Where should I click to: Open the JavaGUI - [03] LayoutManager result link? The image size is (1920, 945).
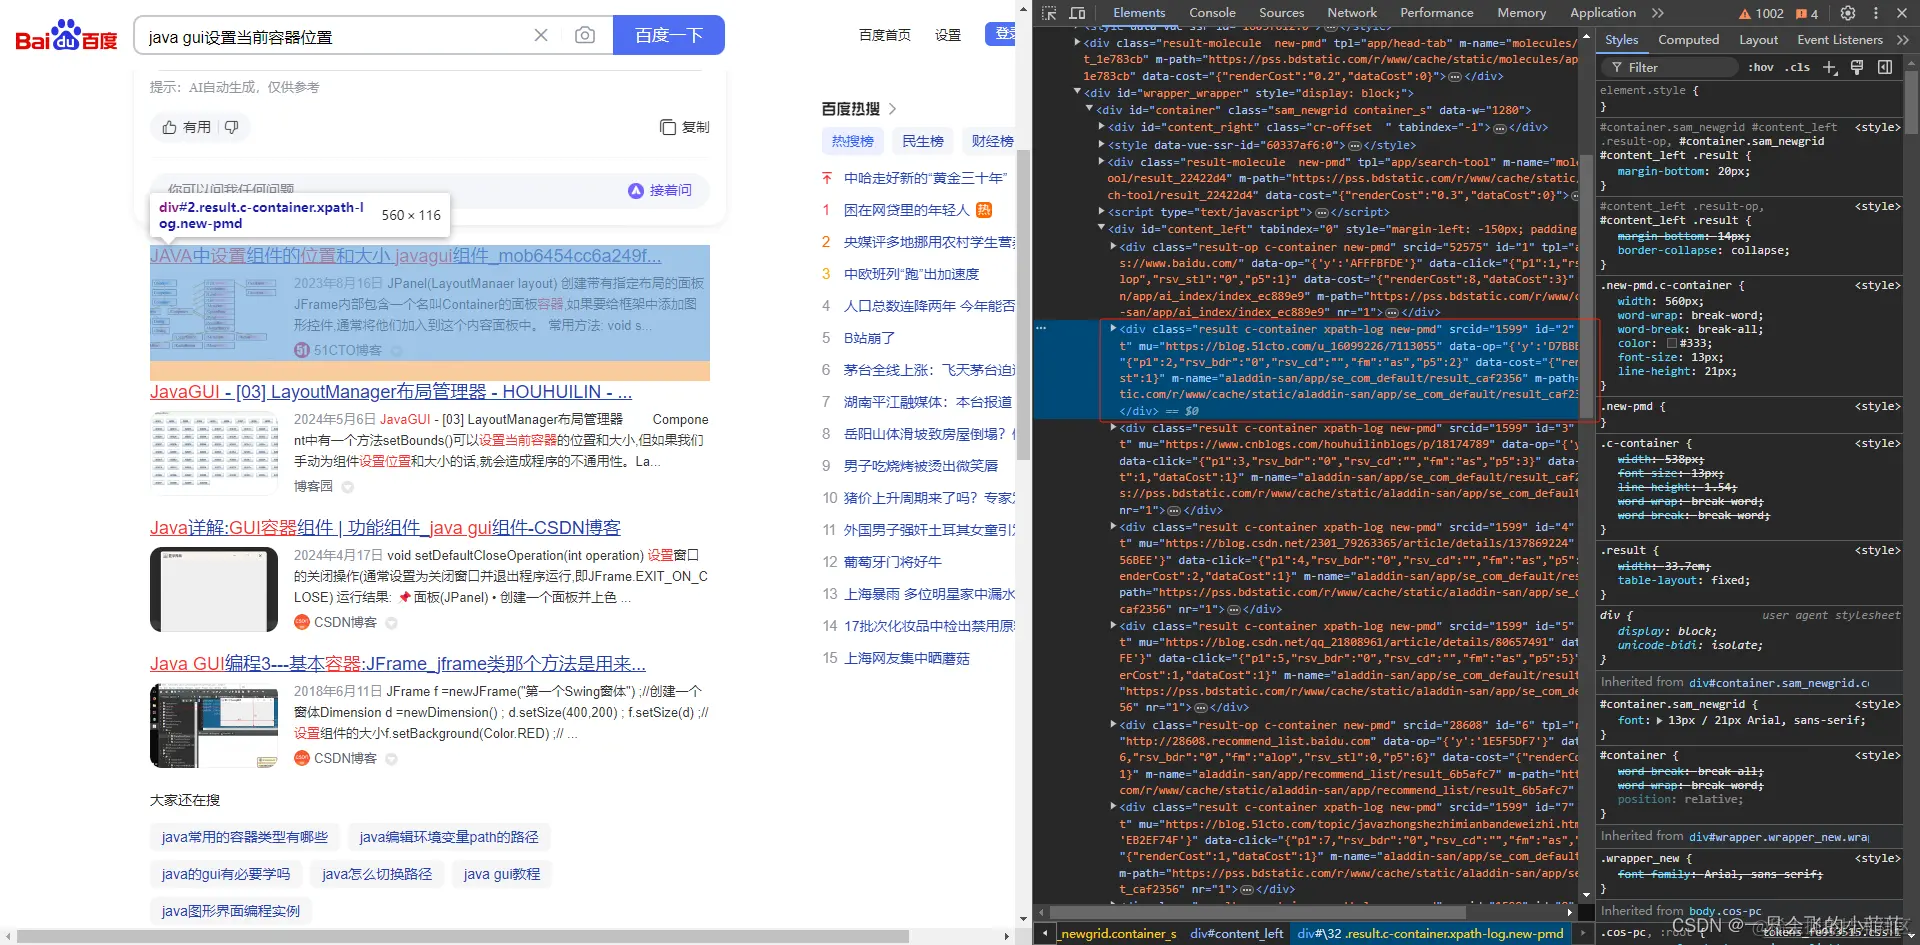pyautogui.click(x=391, y=392)
